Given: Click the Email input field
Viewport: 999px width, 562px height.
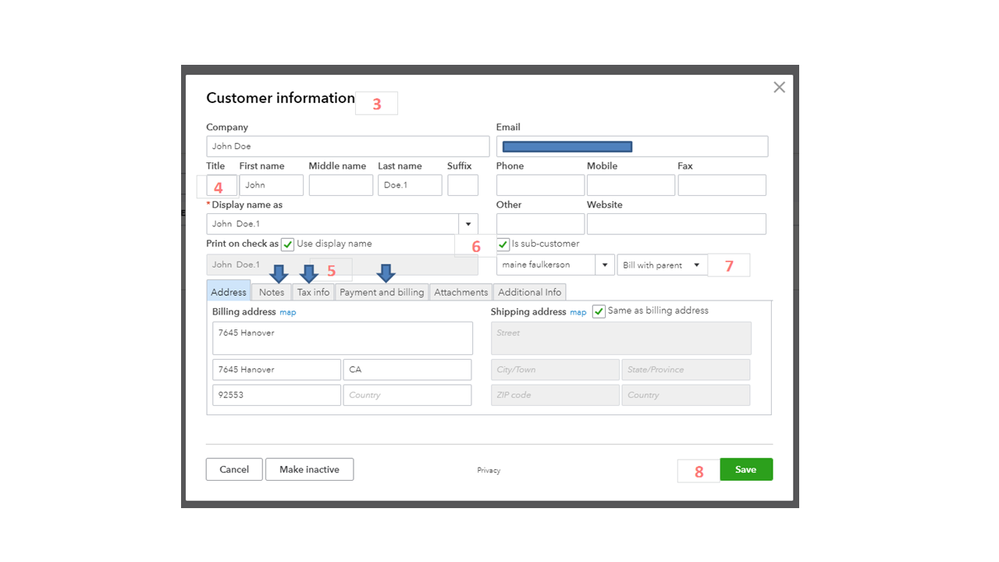Looking at the screenshot, I should [632, 147].
